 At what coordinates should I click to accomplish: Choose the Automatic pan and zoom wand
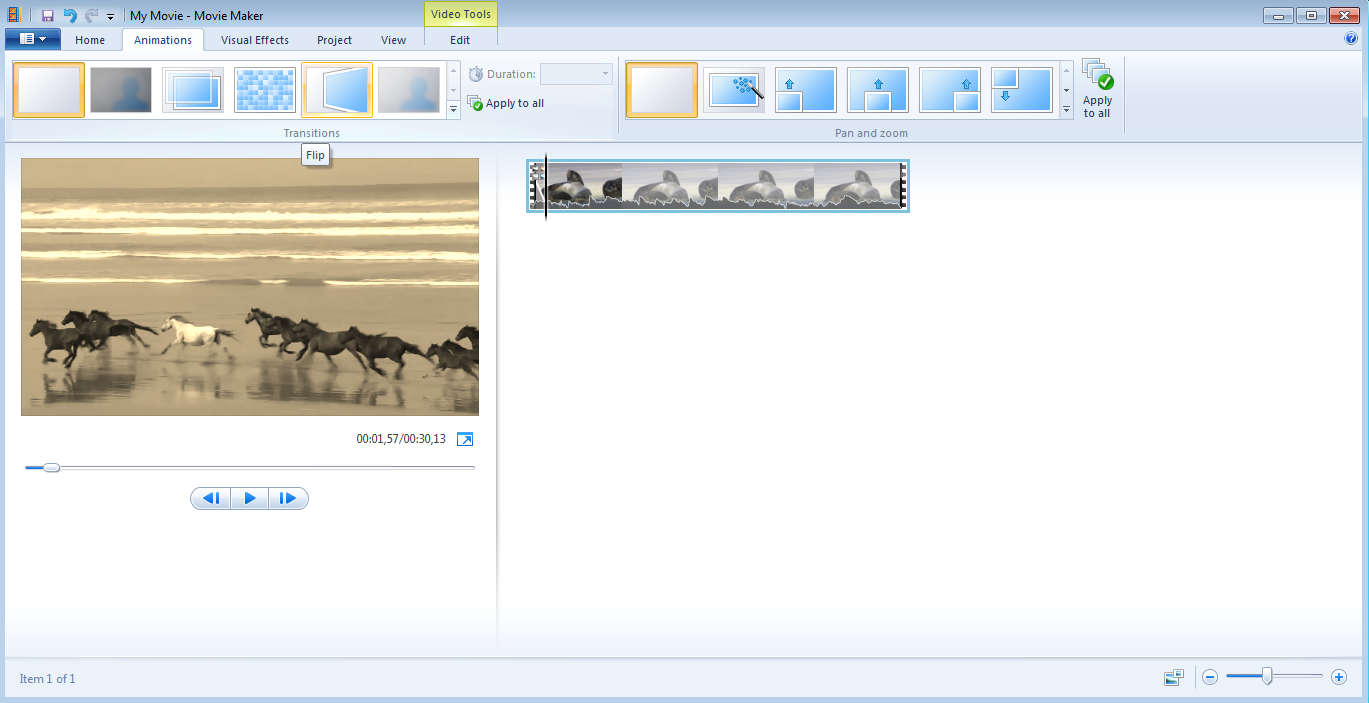(734, 90)
